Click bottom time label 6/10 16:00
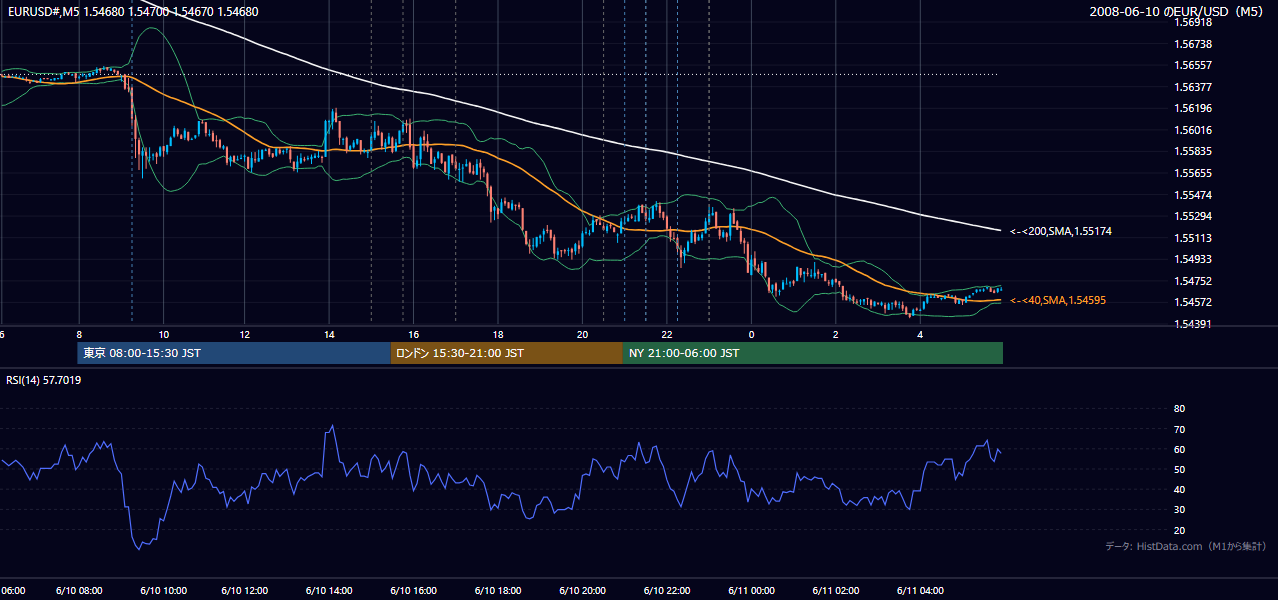This screenshot has width=1278, height=600. [x=414, y=590]
